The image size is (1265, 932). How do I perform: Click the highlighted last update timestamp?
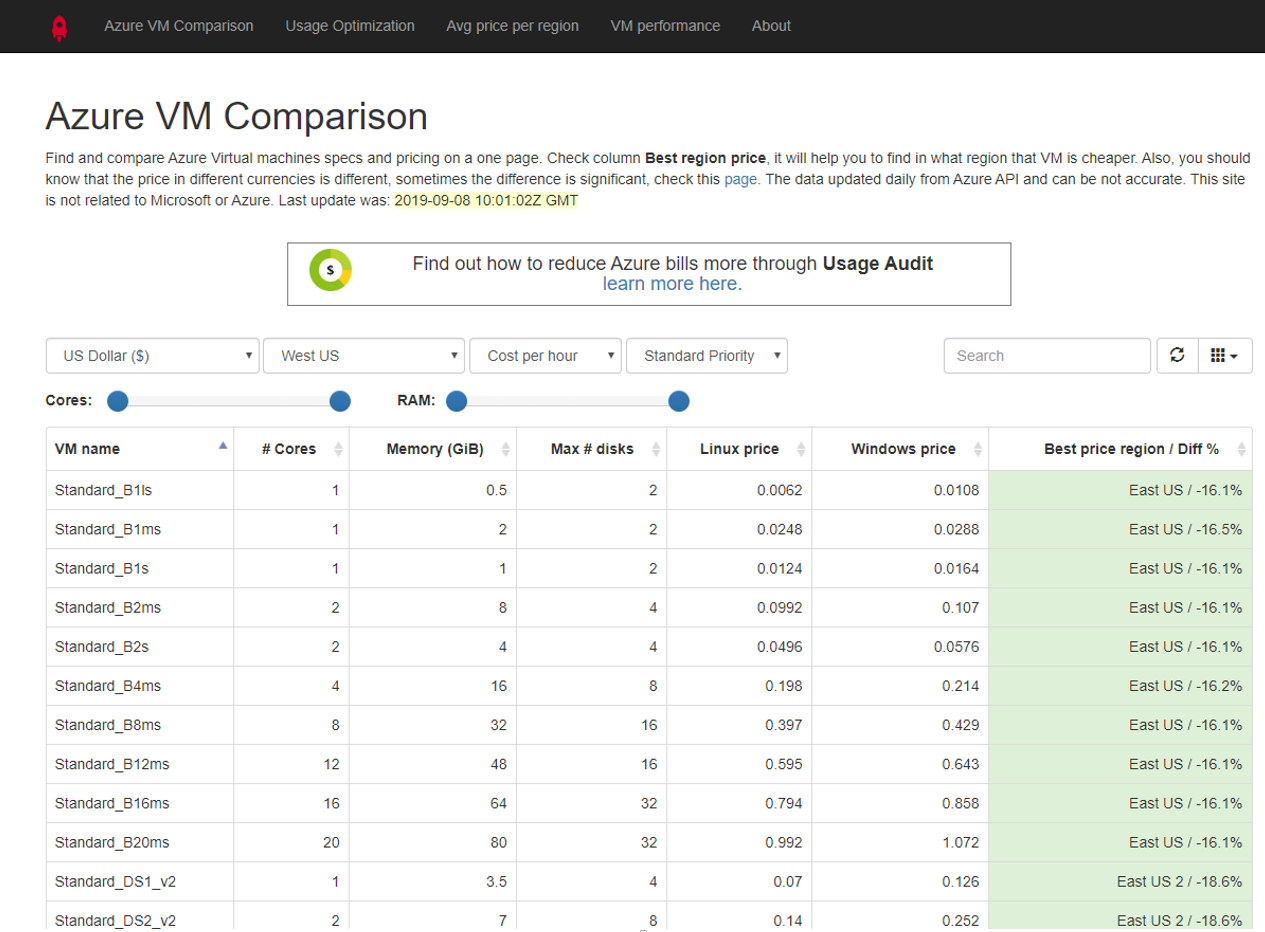click(487, 200)
